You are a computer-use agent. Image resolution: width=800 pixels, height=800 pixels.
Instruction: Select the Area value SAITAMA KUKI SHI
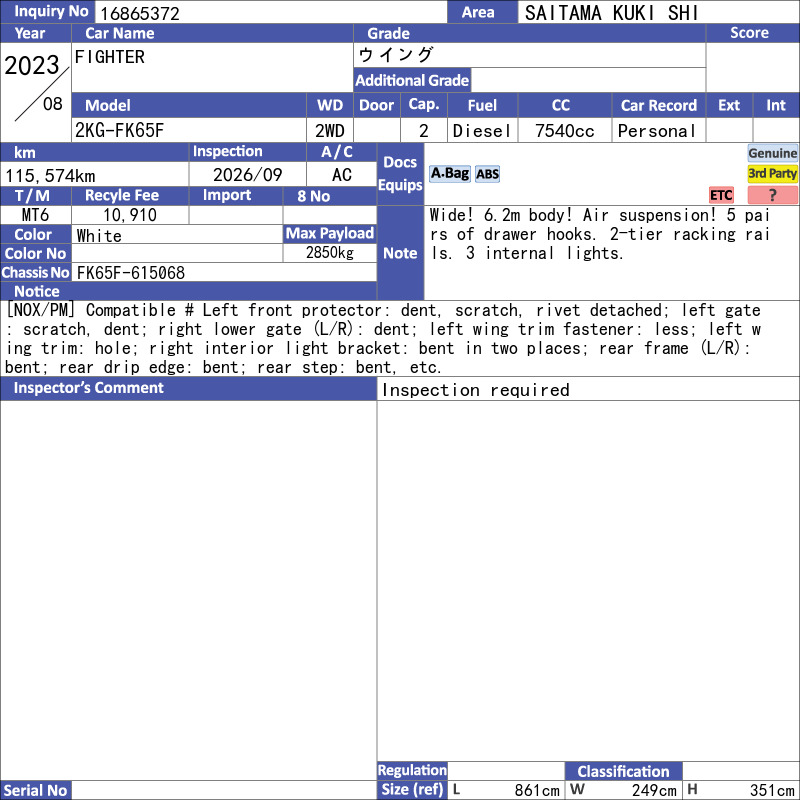[611, 13]
